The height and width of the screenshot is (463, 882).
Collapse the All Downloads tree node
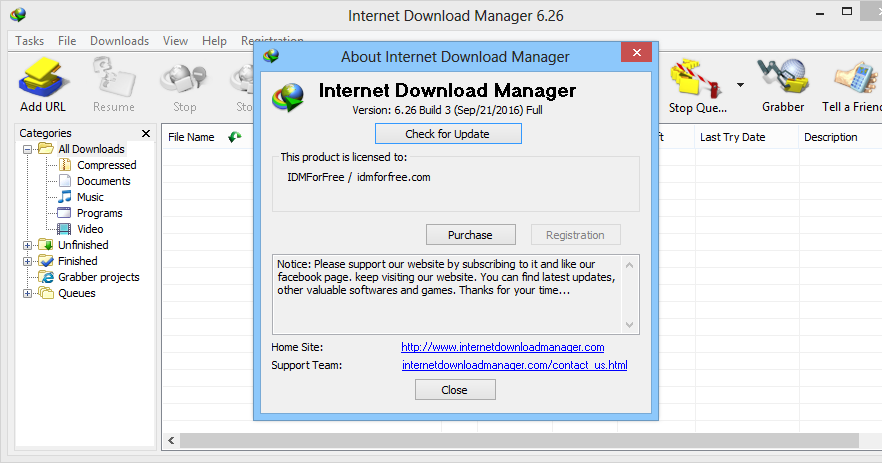coord(27,149)
